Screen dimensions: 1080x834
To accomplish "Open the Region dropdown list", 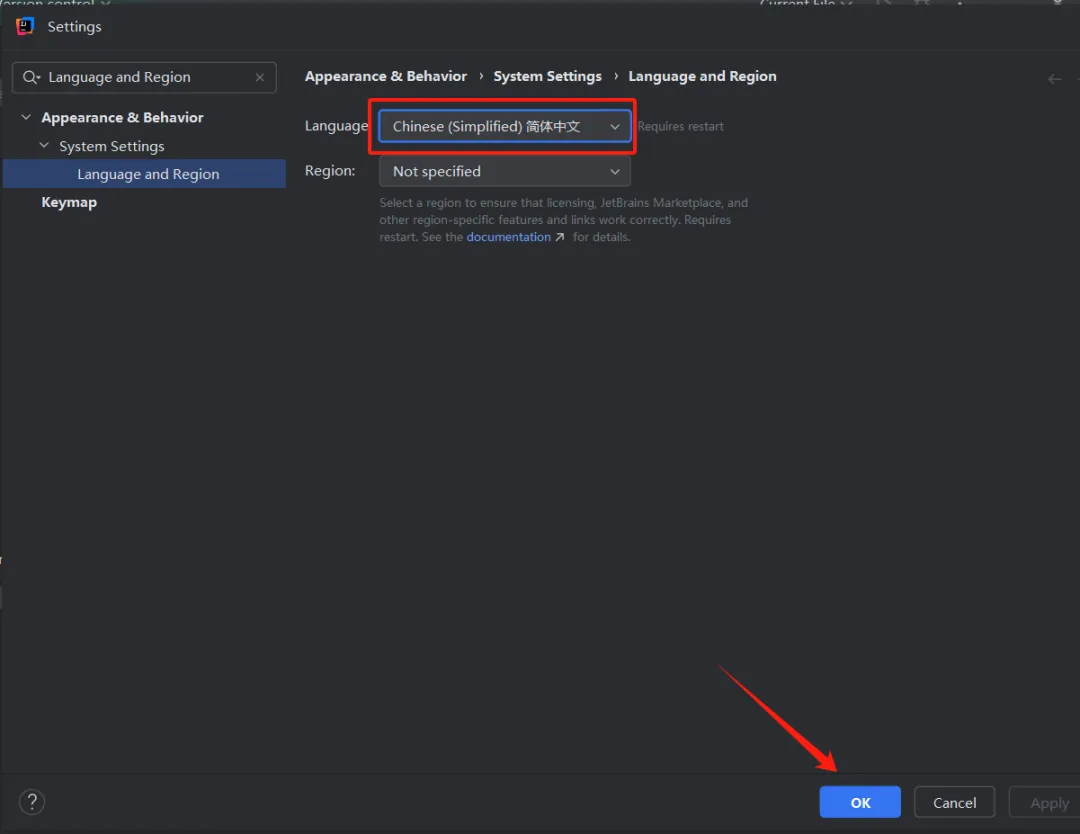I will click(505, 172).
